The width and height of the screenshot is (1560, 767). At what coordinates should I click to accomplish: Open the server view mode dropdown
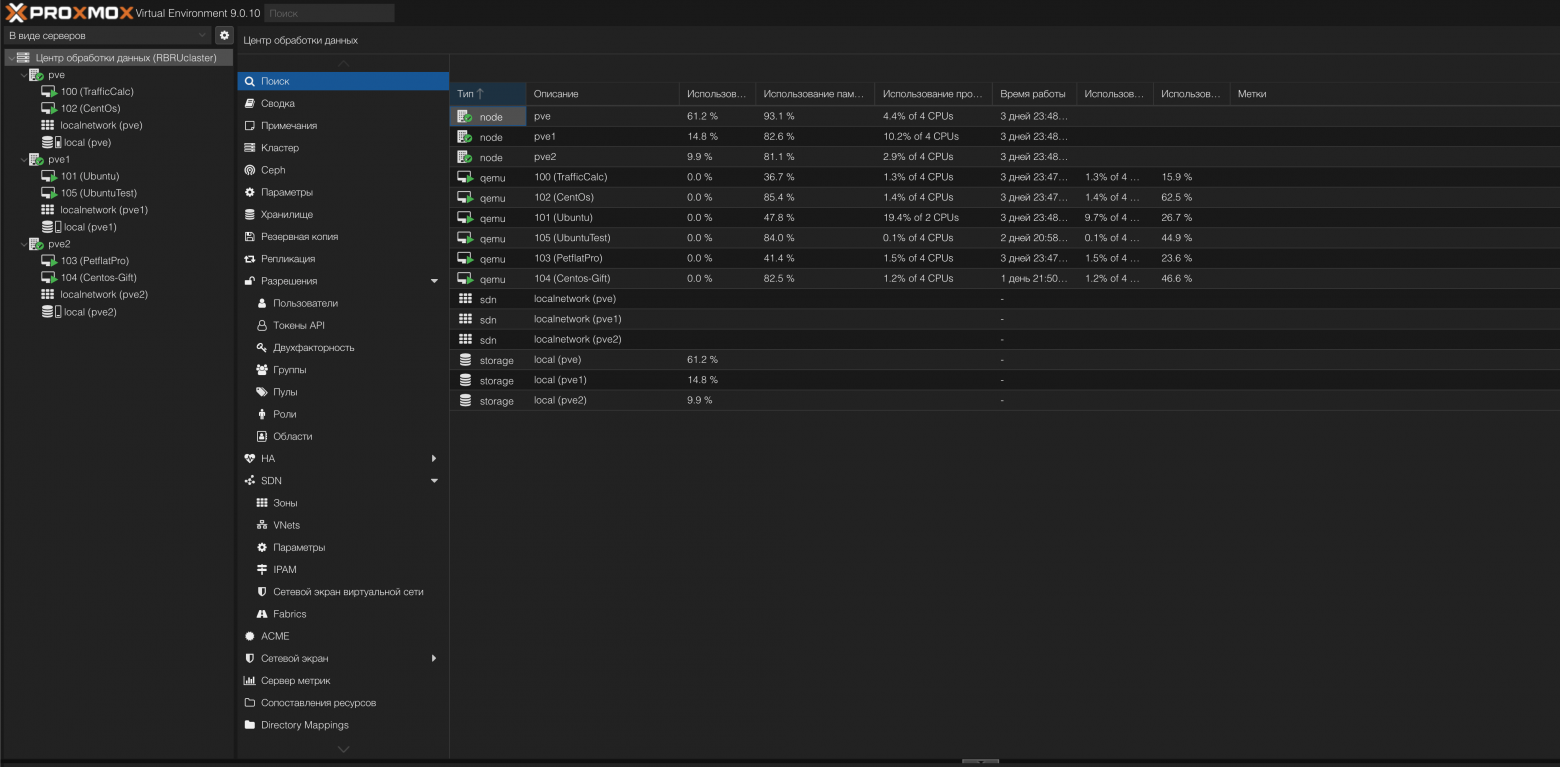tap(108, 36)
